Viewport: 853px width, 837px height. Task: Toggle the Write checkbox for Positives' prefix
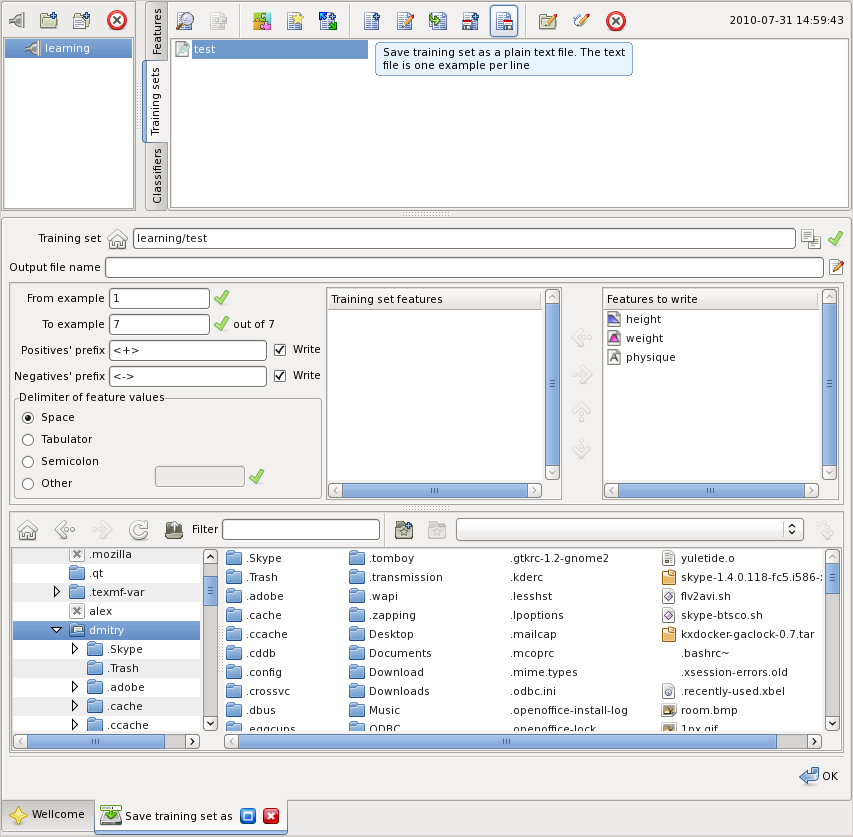pyautogui.click(x=280, y=350)
